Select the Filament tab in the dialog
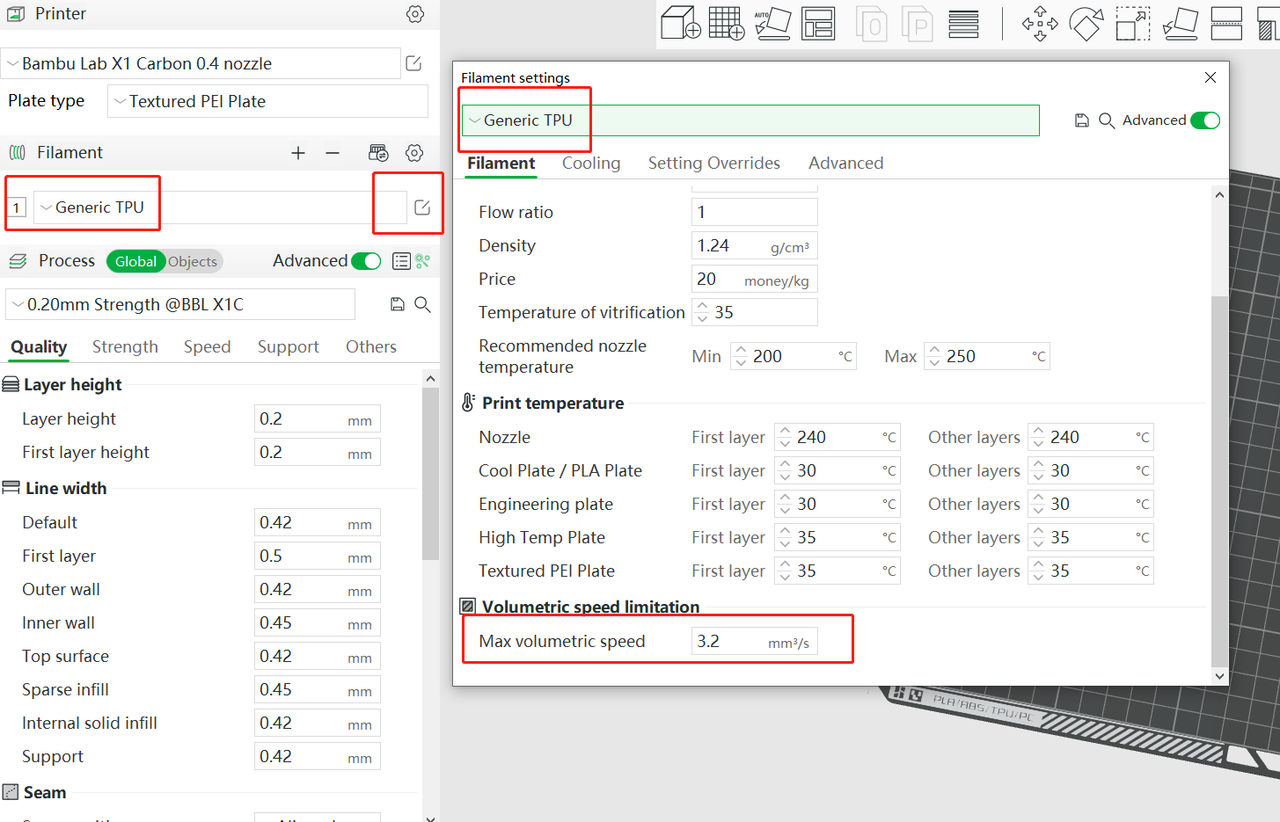 coord(501,164)
